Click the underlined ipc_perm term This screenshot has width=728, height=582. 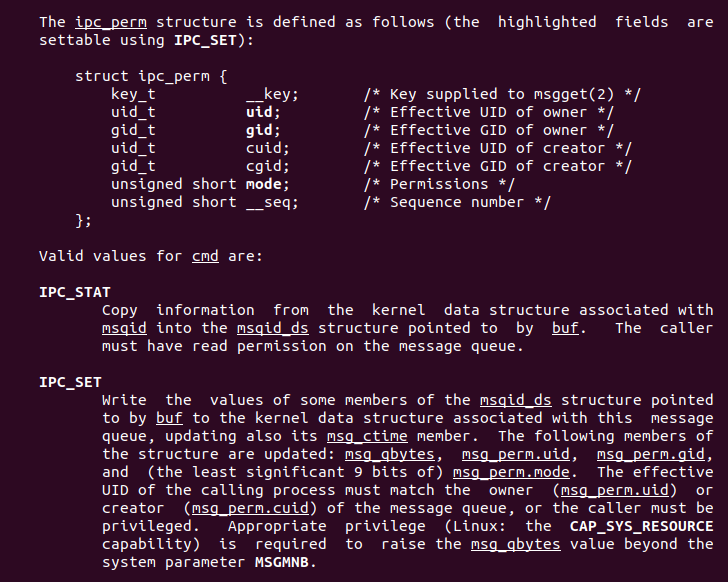[111, 22]
